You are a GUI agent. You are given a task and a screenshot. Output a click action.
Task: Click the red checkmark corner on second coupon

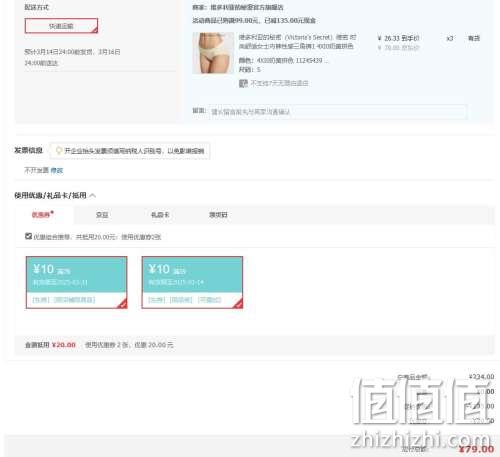(x=239, y=304)
